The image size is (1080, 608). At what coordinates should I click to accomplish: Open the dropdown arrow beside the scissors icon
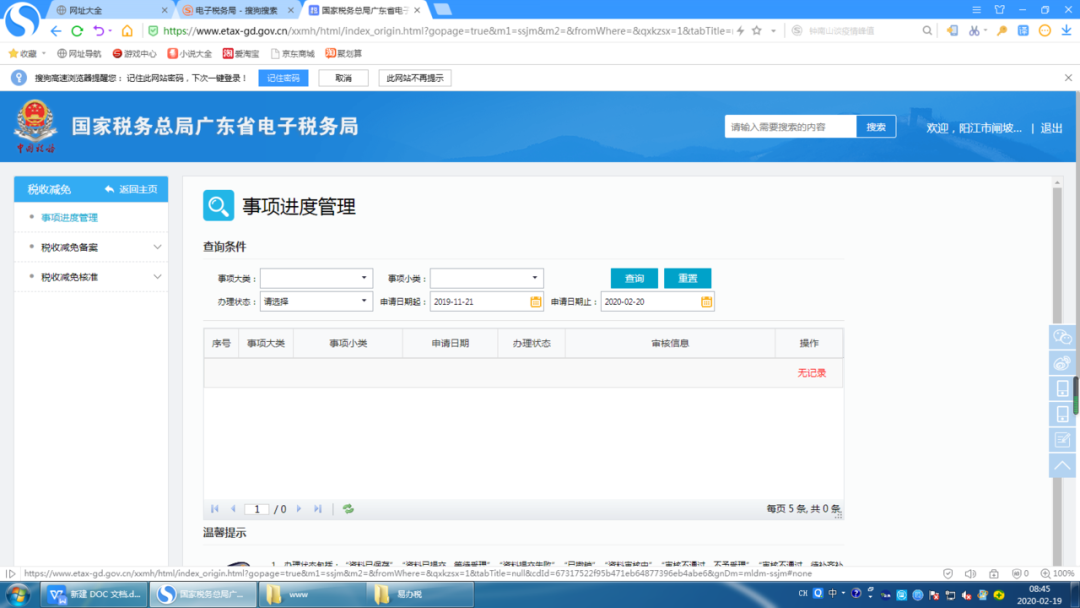click(x=986, y=31)
